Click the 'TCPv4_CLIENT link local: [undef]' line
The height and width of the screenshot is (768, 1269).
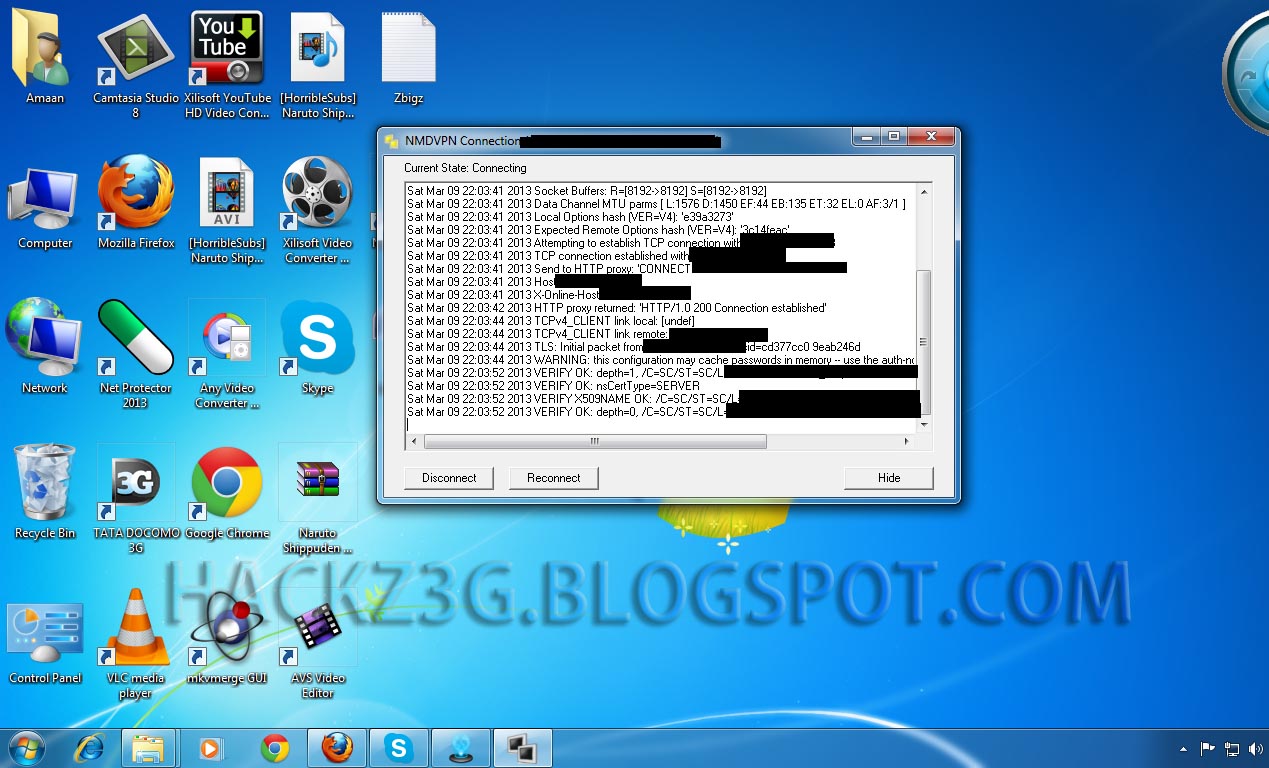click(x=551, y=321)
